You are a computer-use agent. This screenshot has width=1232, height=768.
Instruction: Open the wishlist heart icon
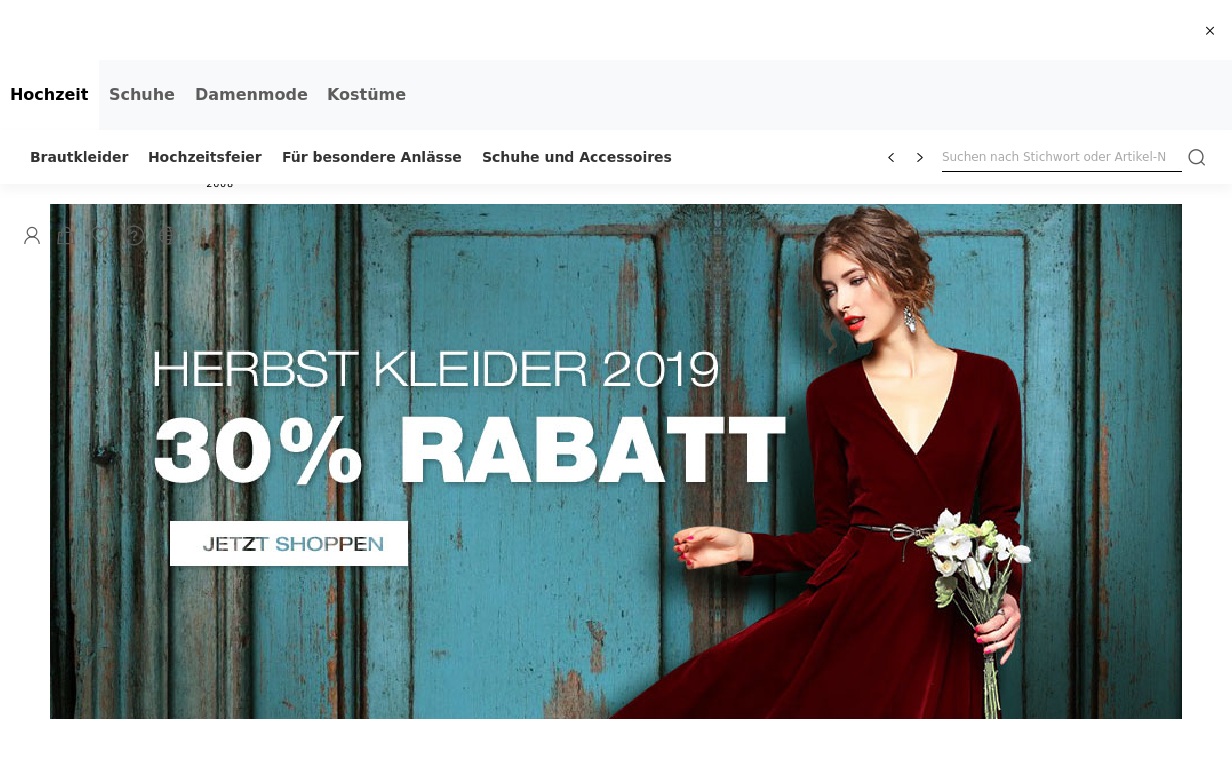tap(100, 236)
